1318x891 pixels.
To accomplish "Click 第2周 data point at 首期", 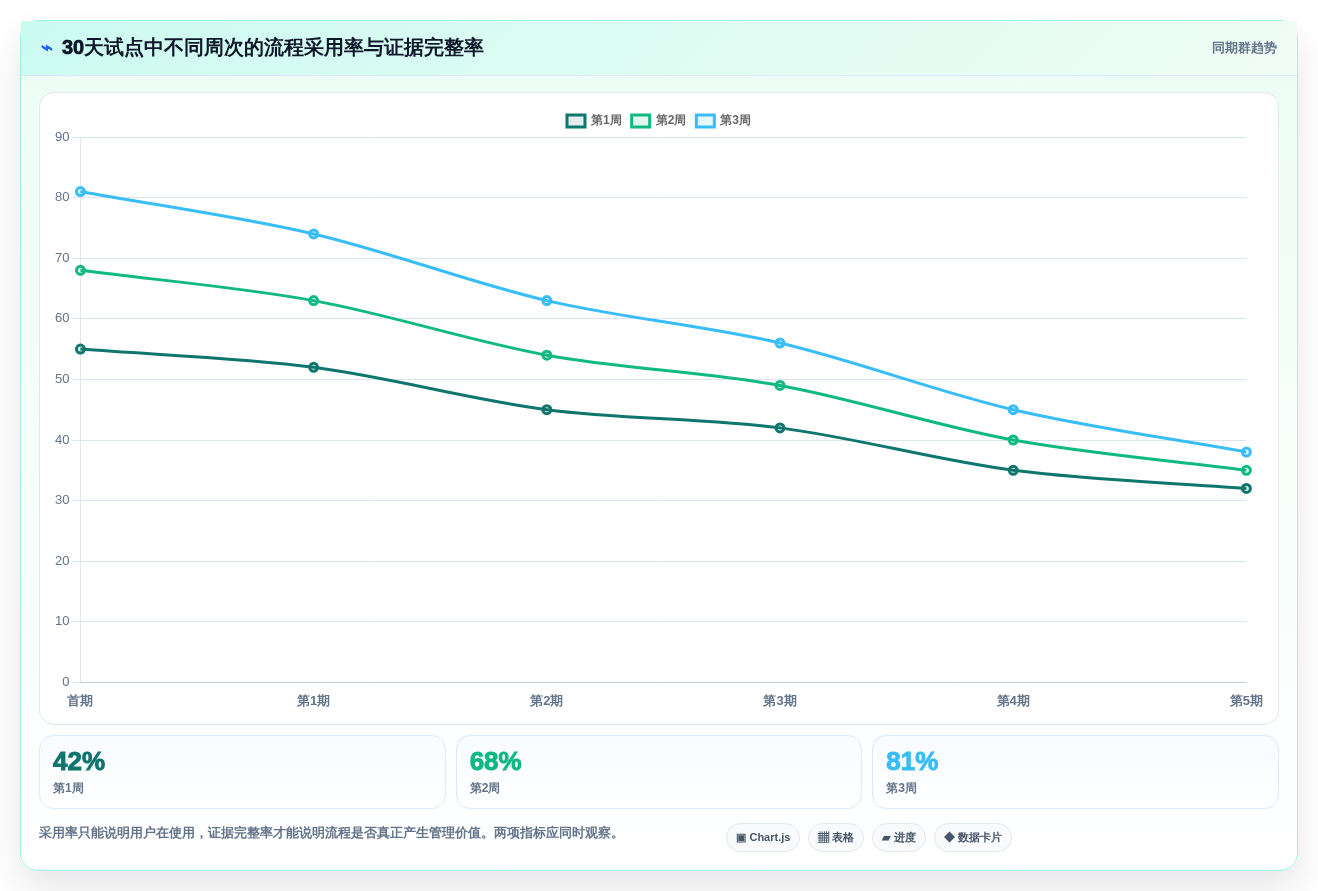I will click(x=81, y=270).
